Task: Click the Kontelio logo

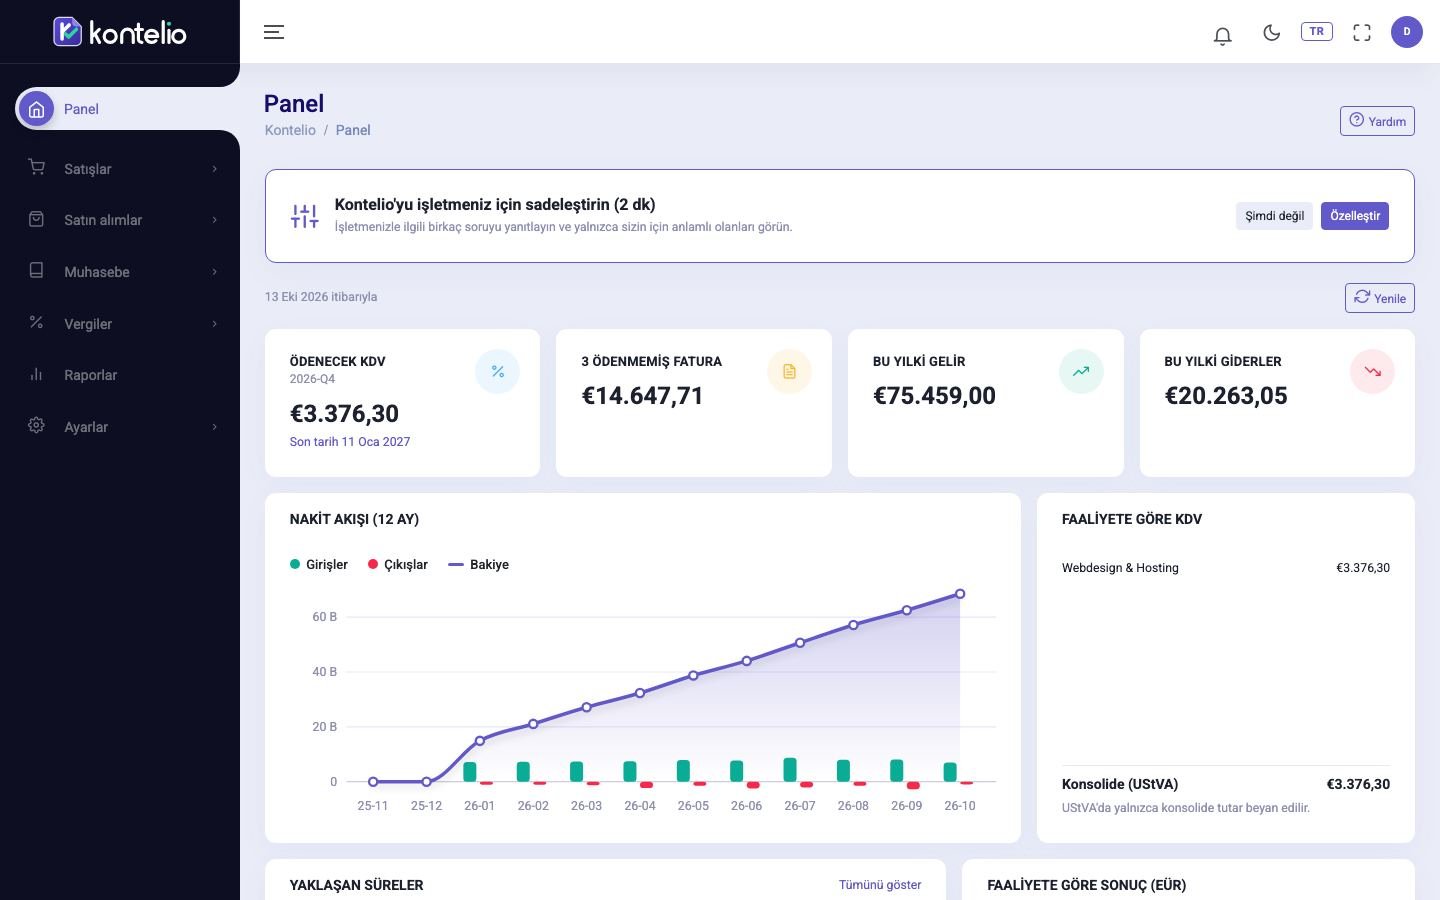Action: pos(120,32)
